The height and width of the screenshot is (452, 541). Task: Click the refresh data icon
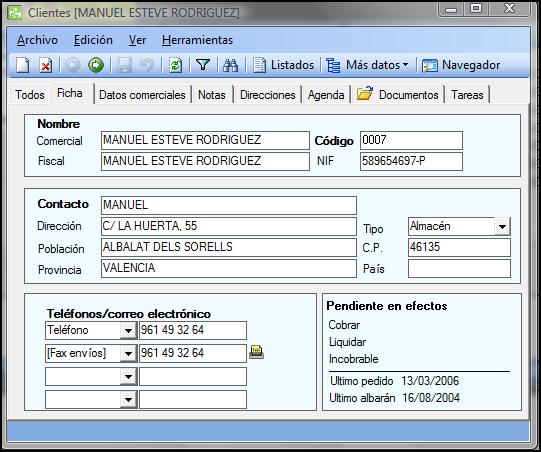click(175, 65)
